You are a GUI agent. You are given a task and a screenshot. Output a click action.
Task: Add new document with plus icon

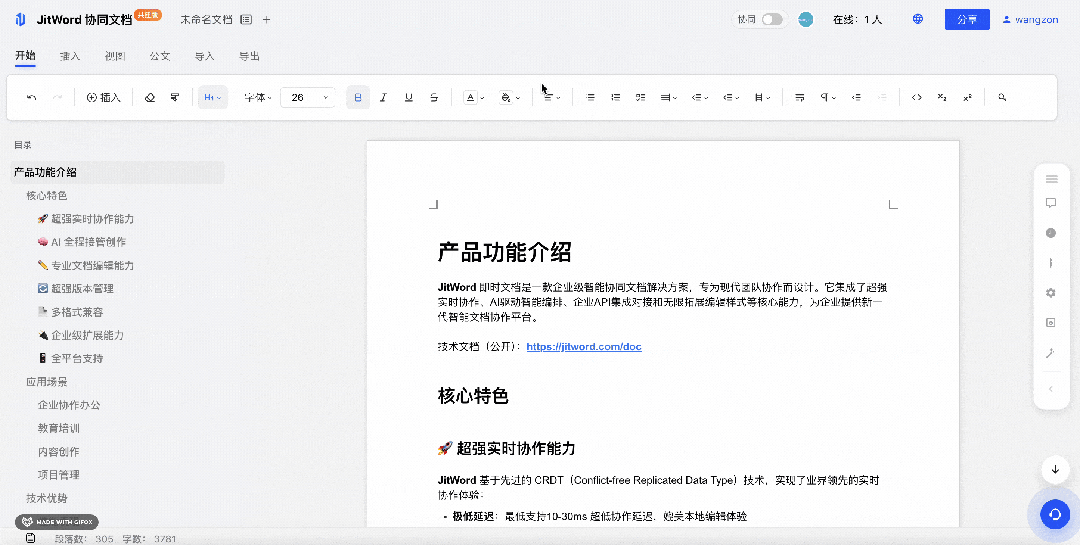click(267, 20)
